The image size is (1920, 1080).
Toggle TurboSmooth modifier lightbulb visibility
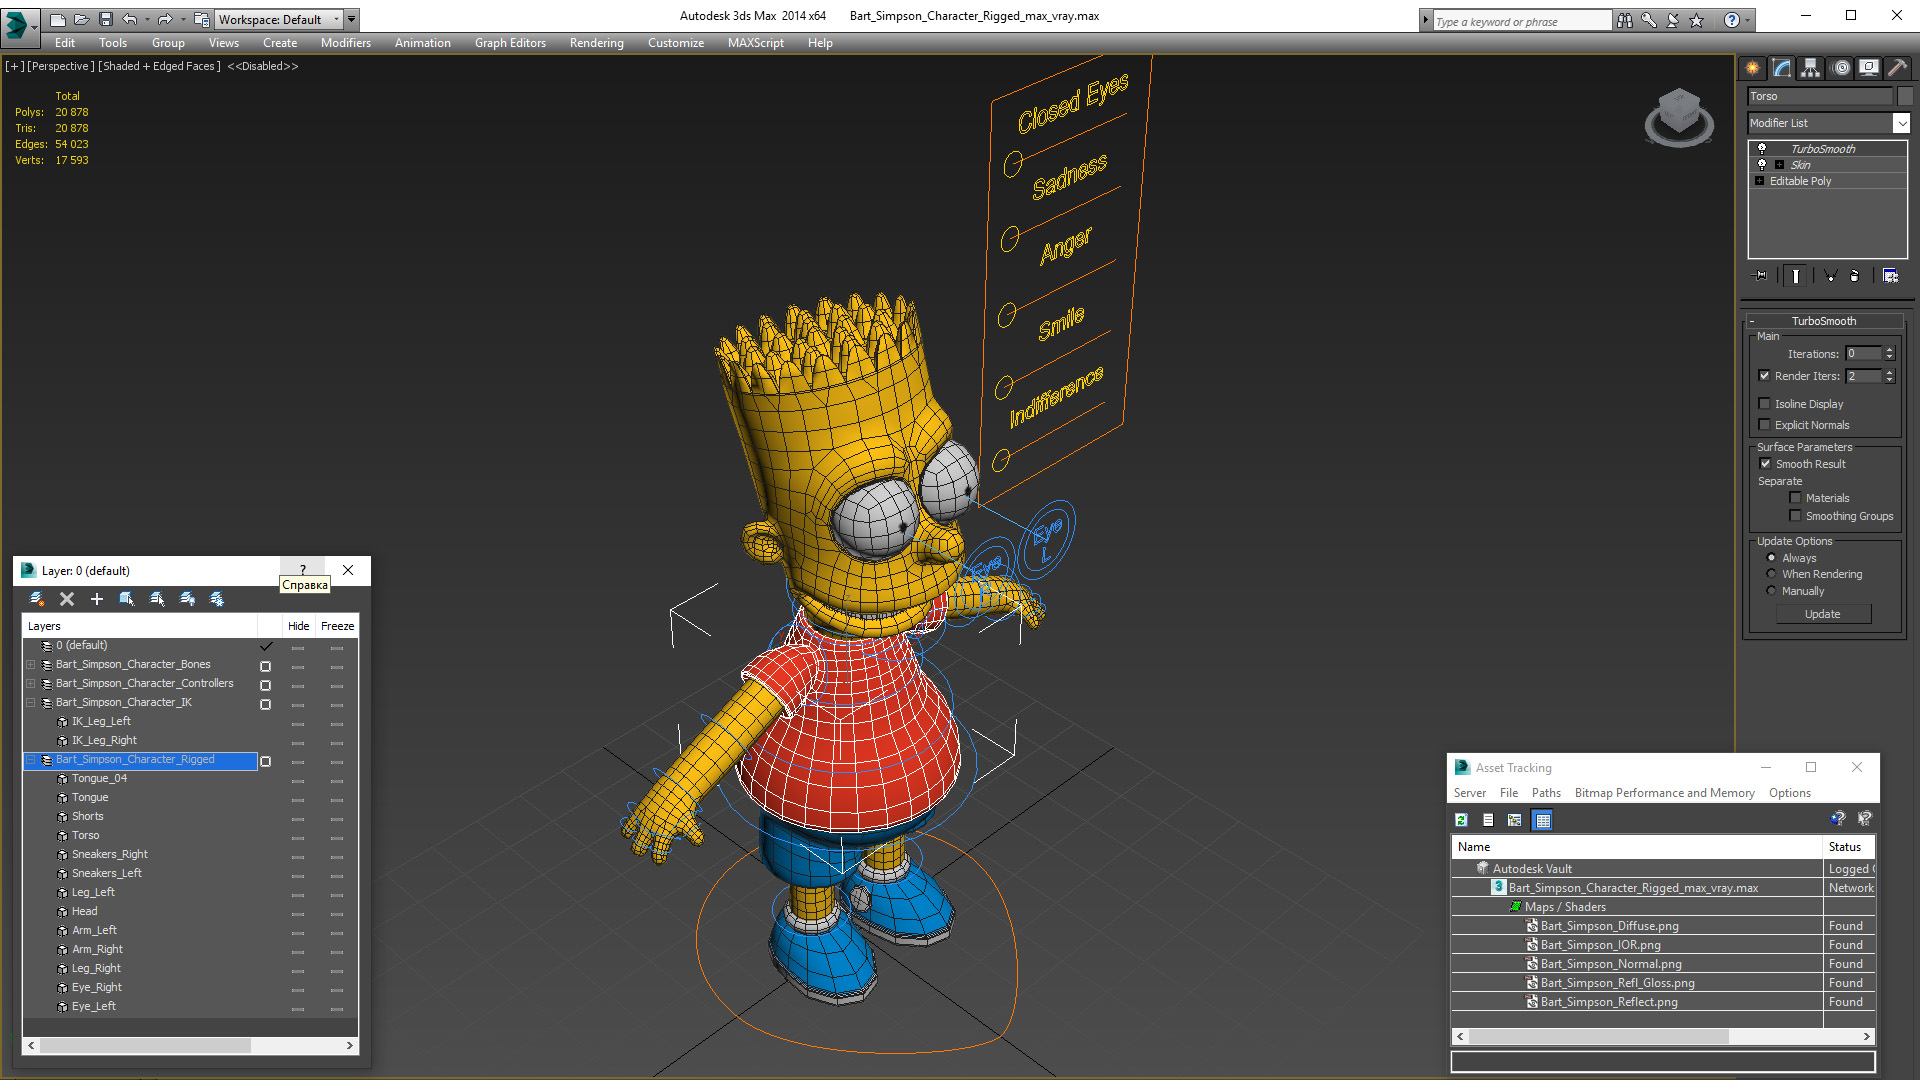coord(1762,149)
